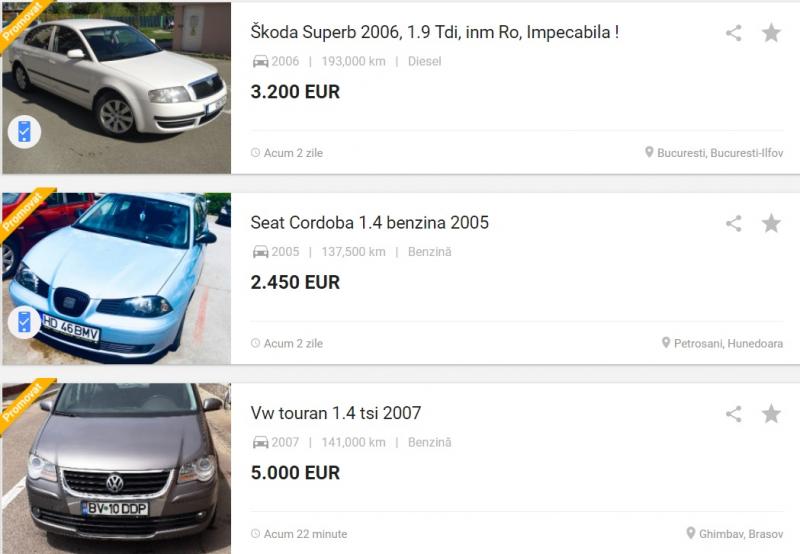Click location pin for Bucuresti, Bucuresti-Ilfov
The image size is (800, 554).
(649, 152)
